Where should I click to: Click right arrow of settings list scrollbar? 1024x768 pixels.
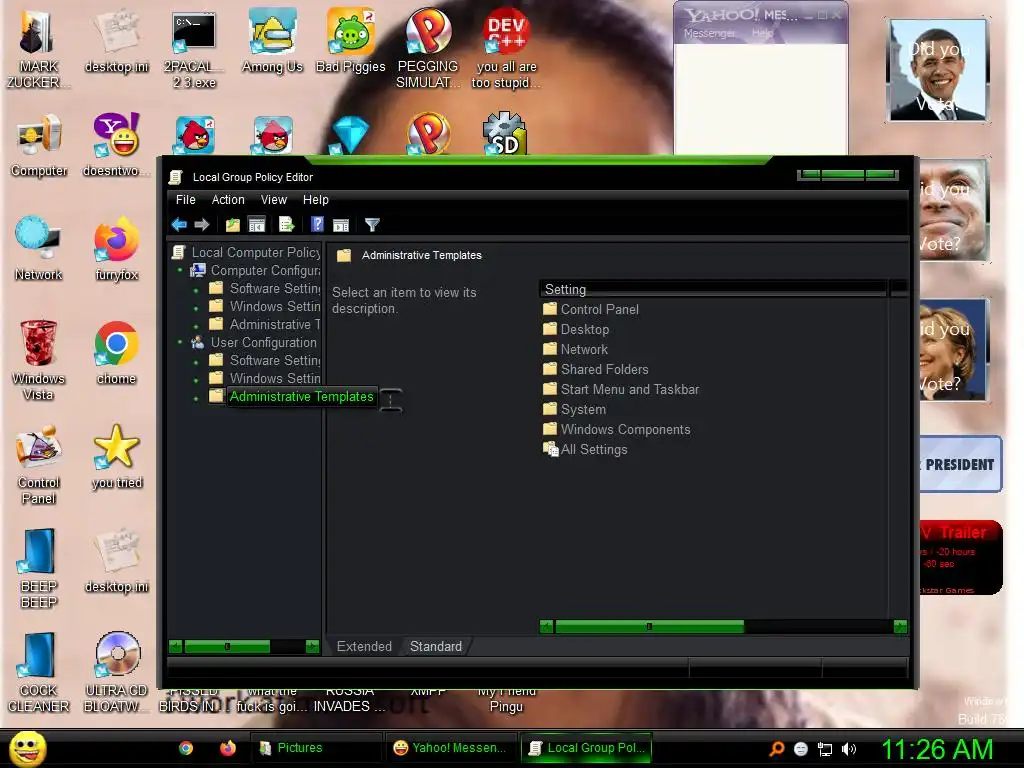[x=900, y=627]
